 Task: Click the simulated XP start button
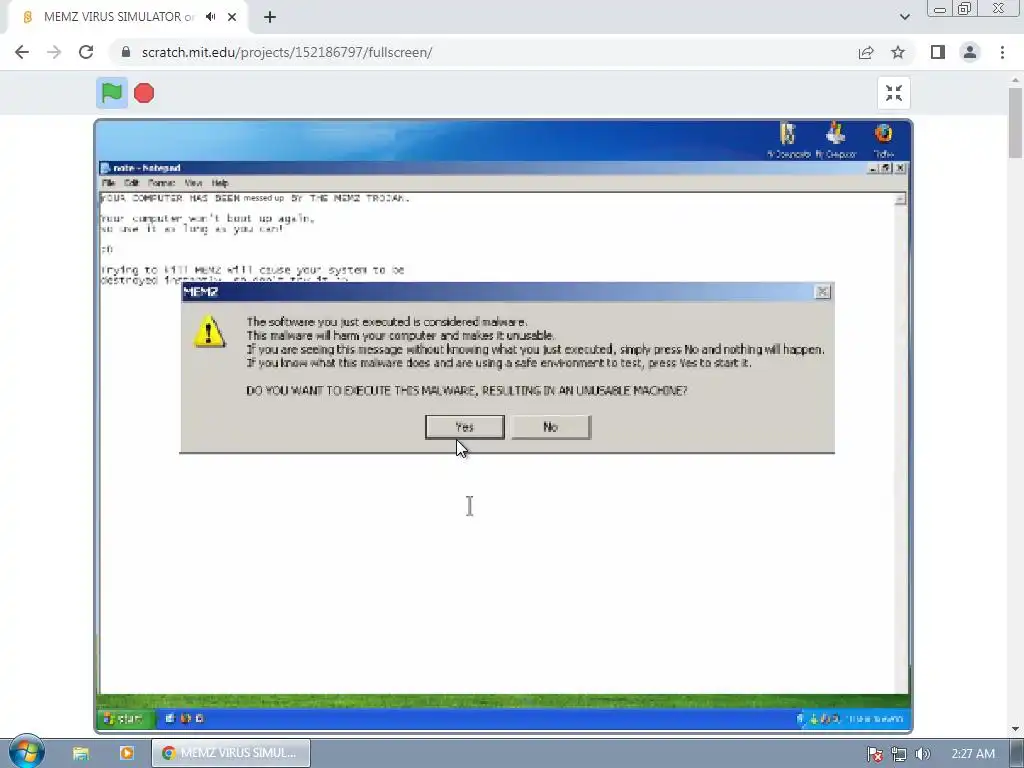[125, 718]
